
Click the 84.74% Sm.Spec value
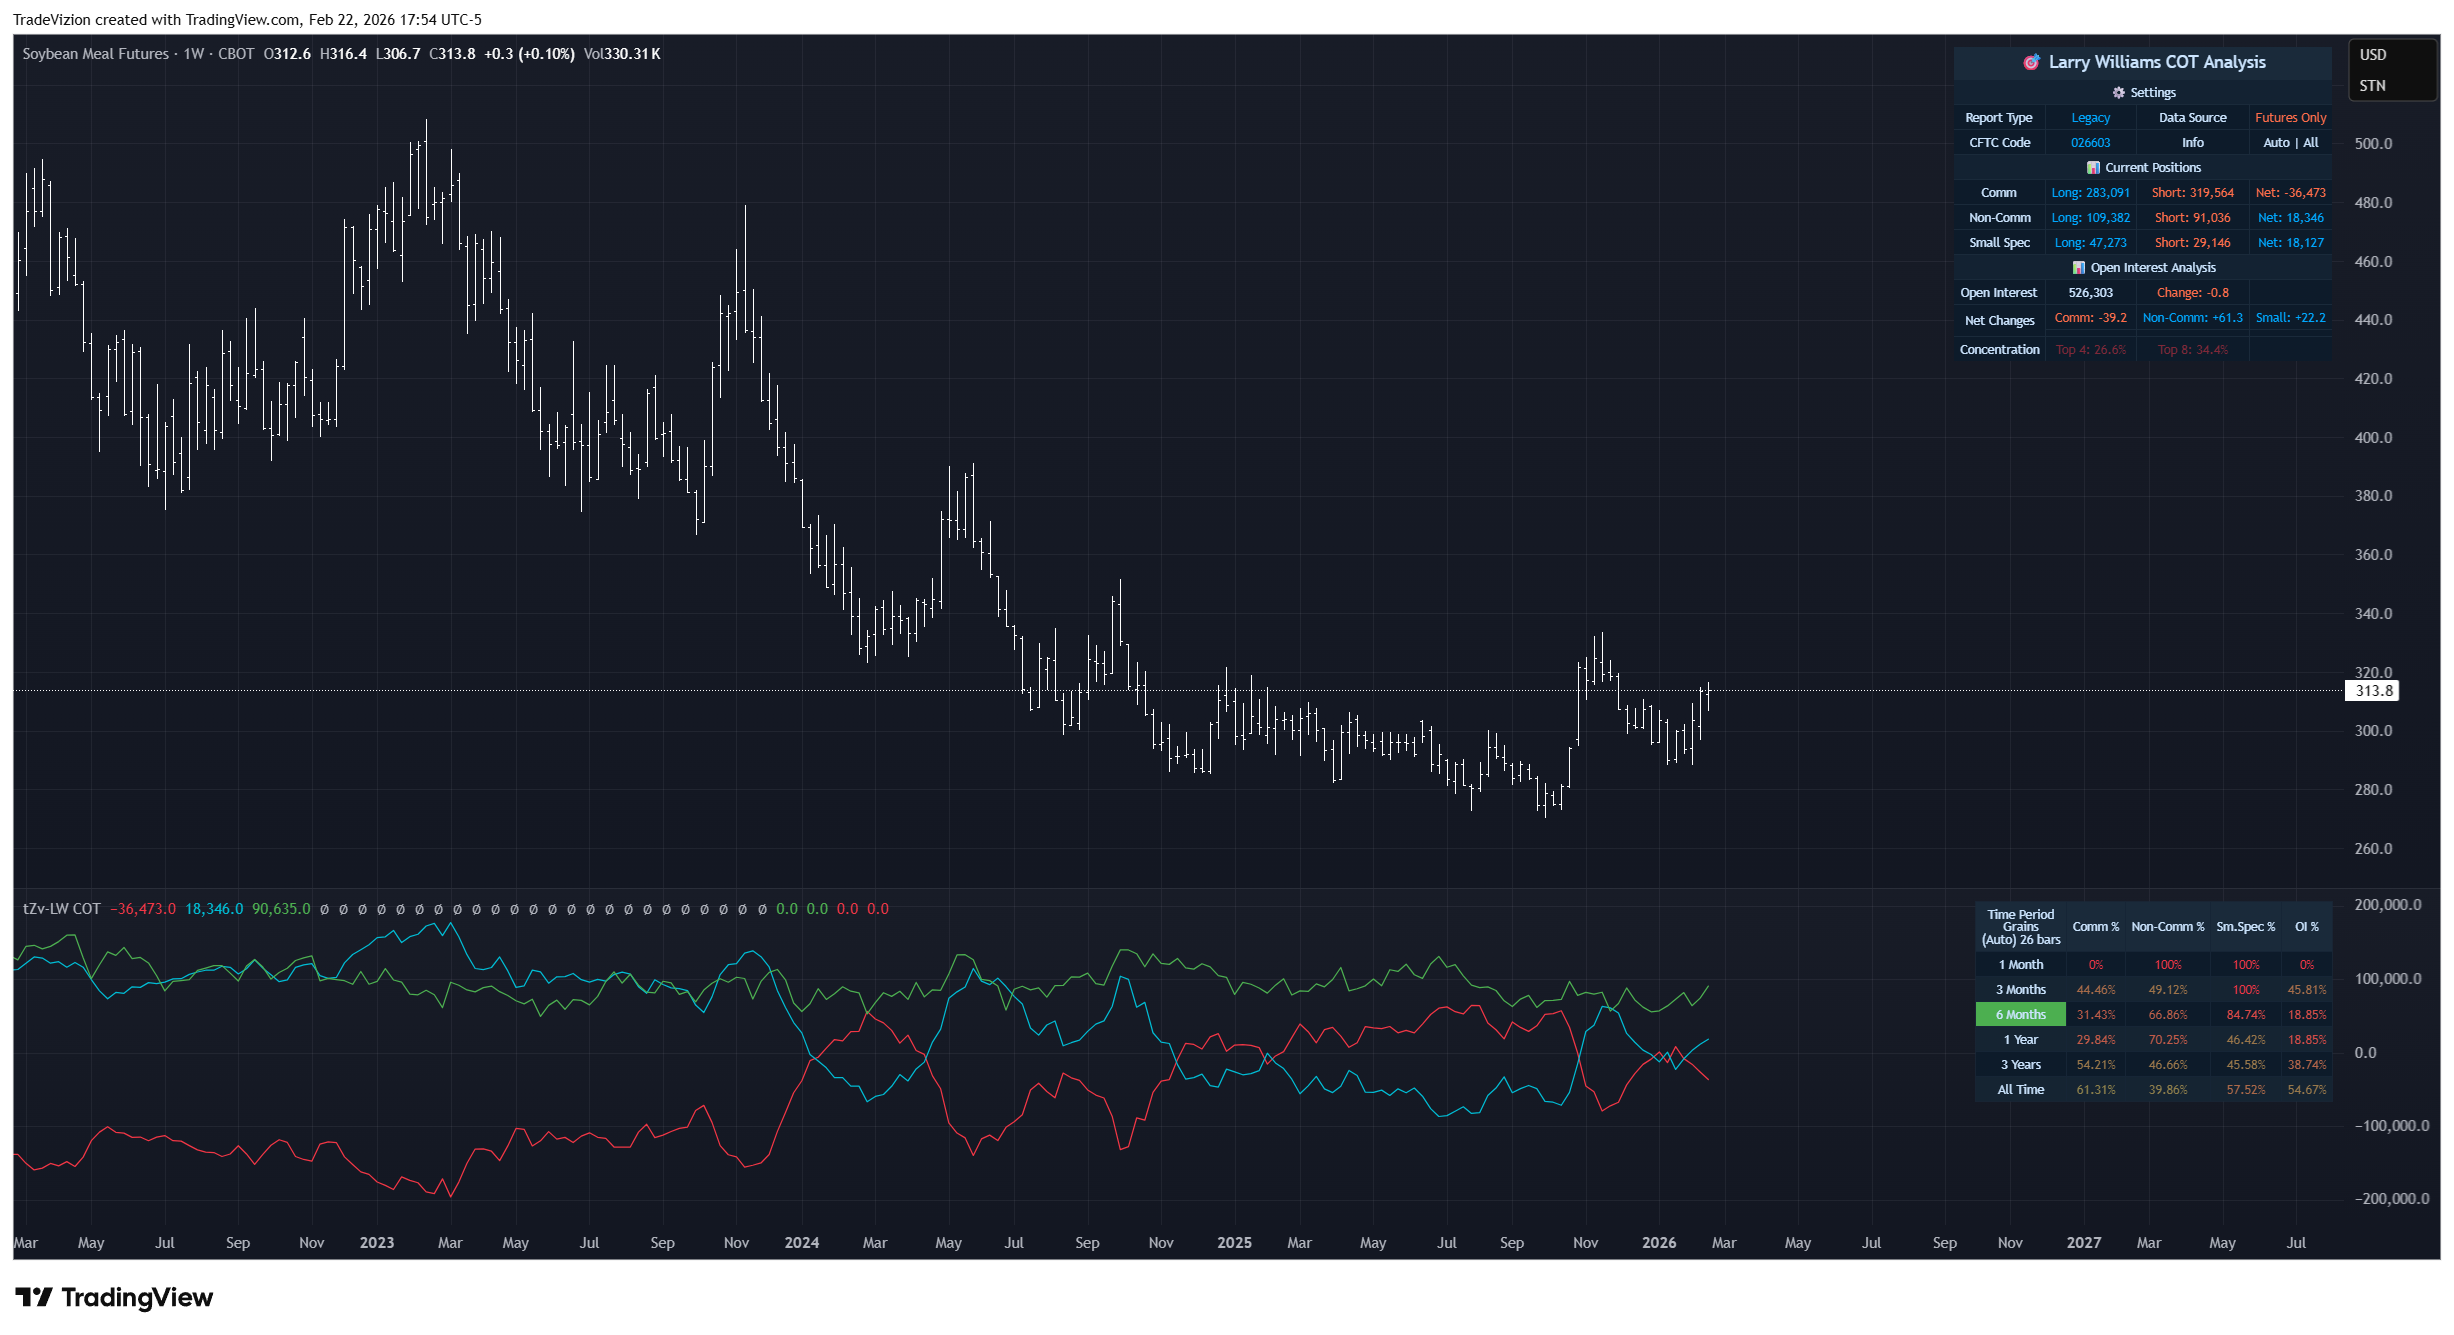[2245, 1015]
